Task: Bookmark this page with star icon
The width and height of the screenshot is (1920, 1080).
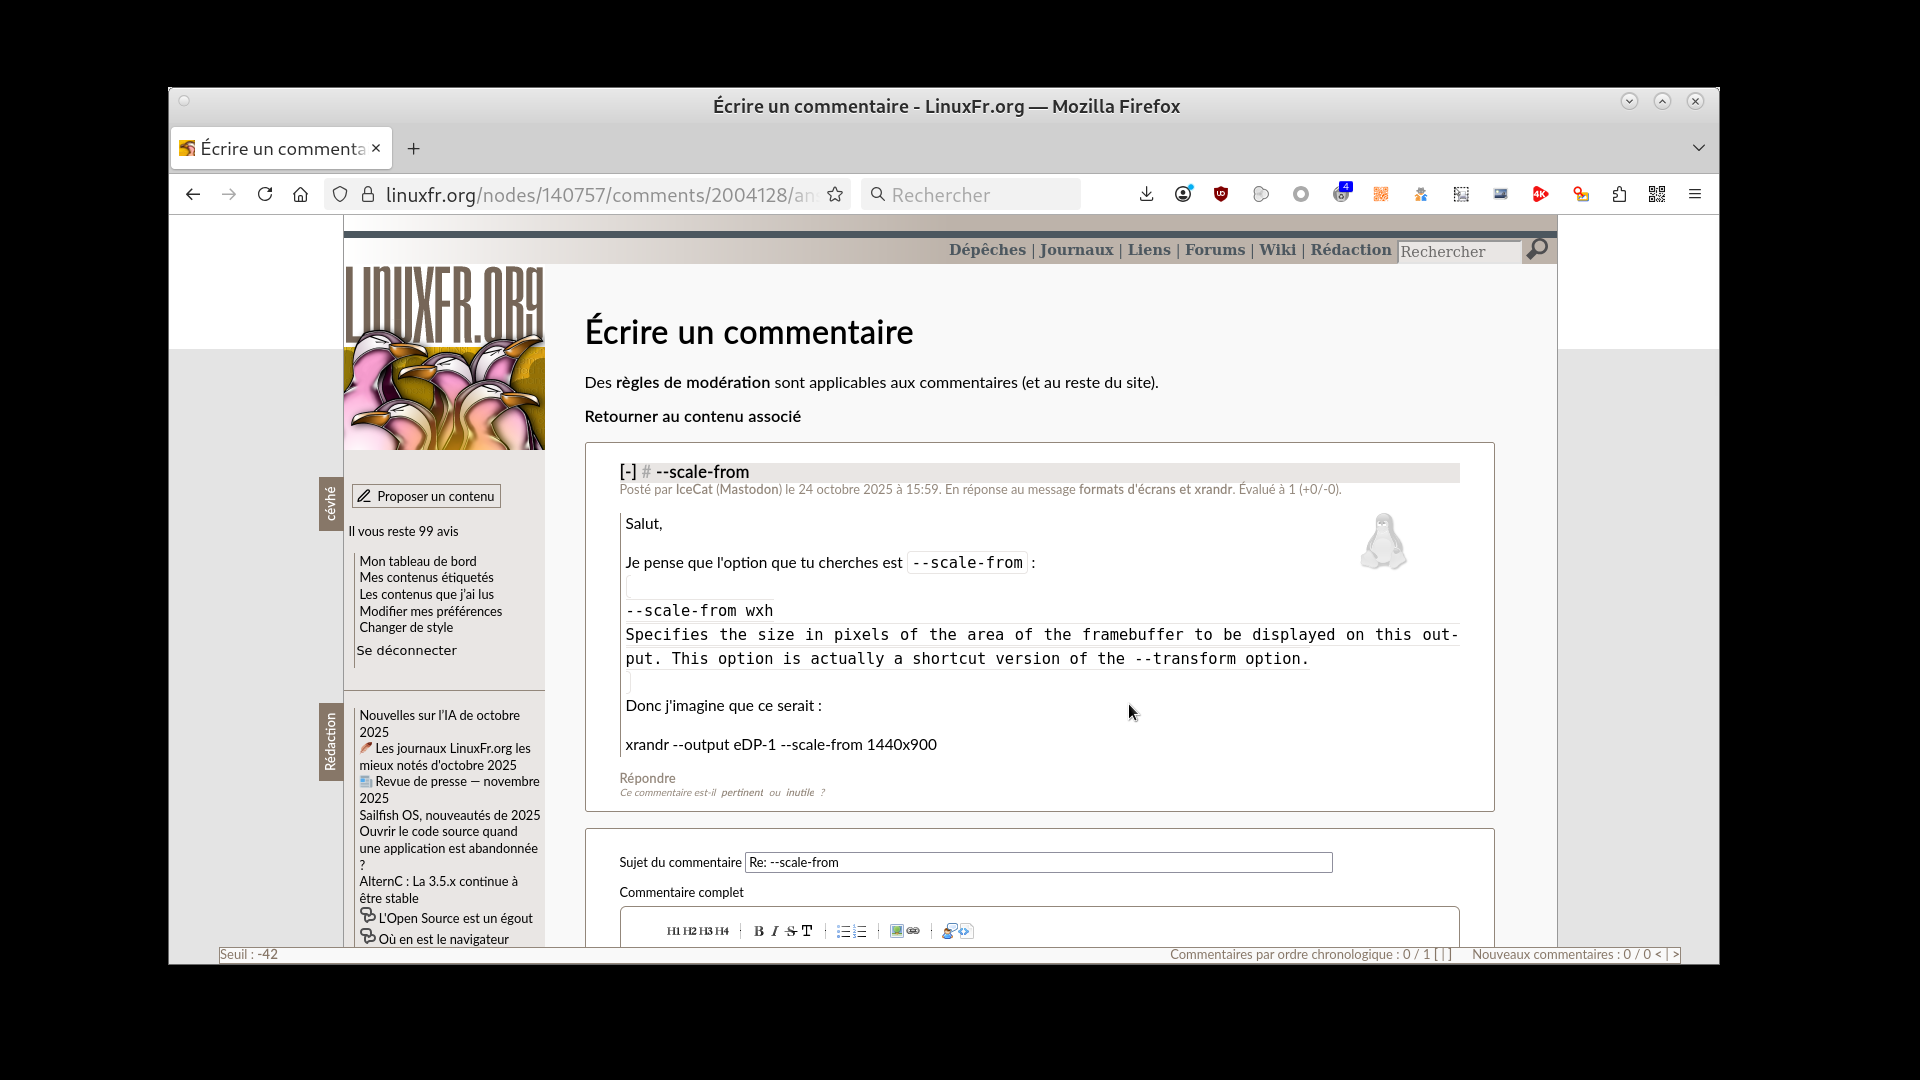Action: click(x=835, y=194)
